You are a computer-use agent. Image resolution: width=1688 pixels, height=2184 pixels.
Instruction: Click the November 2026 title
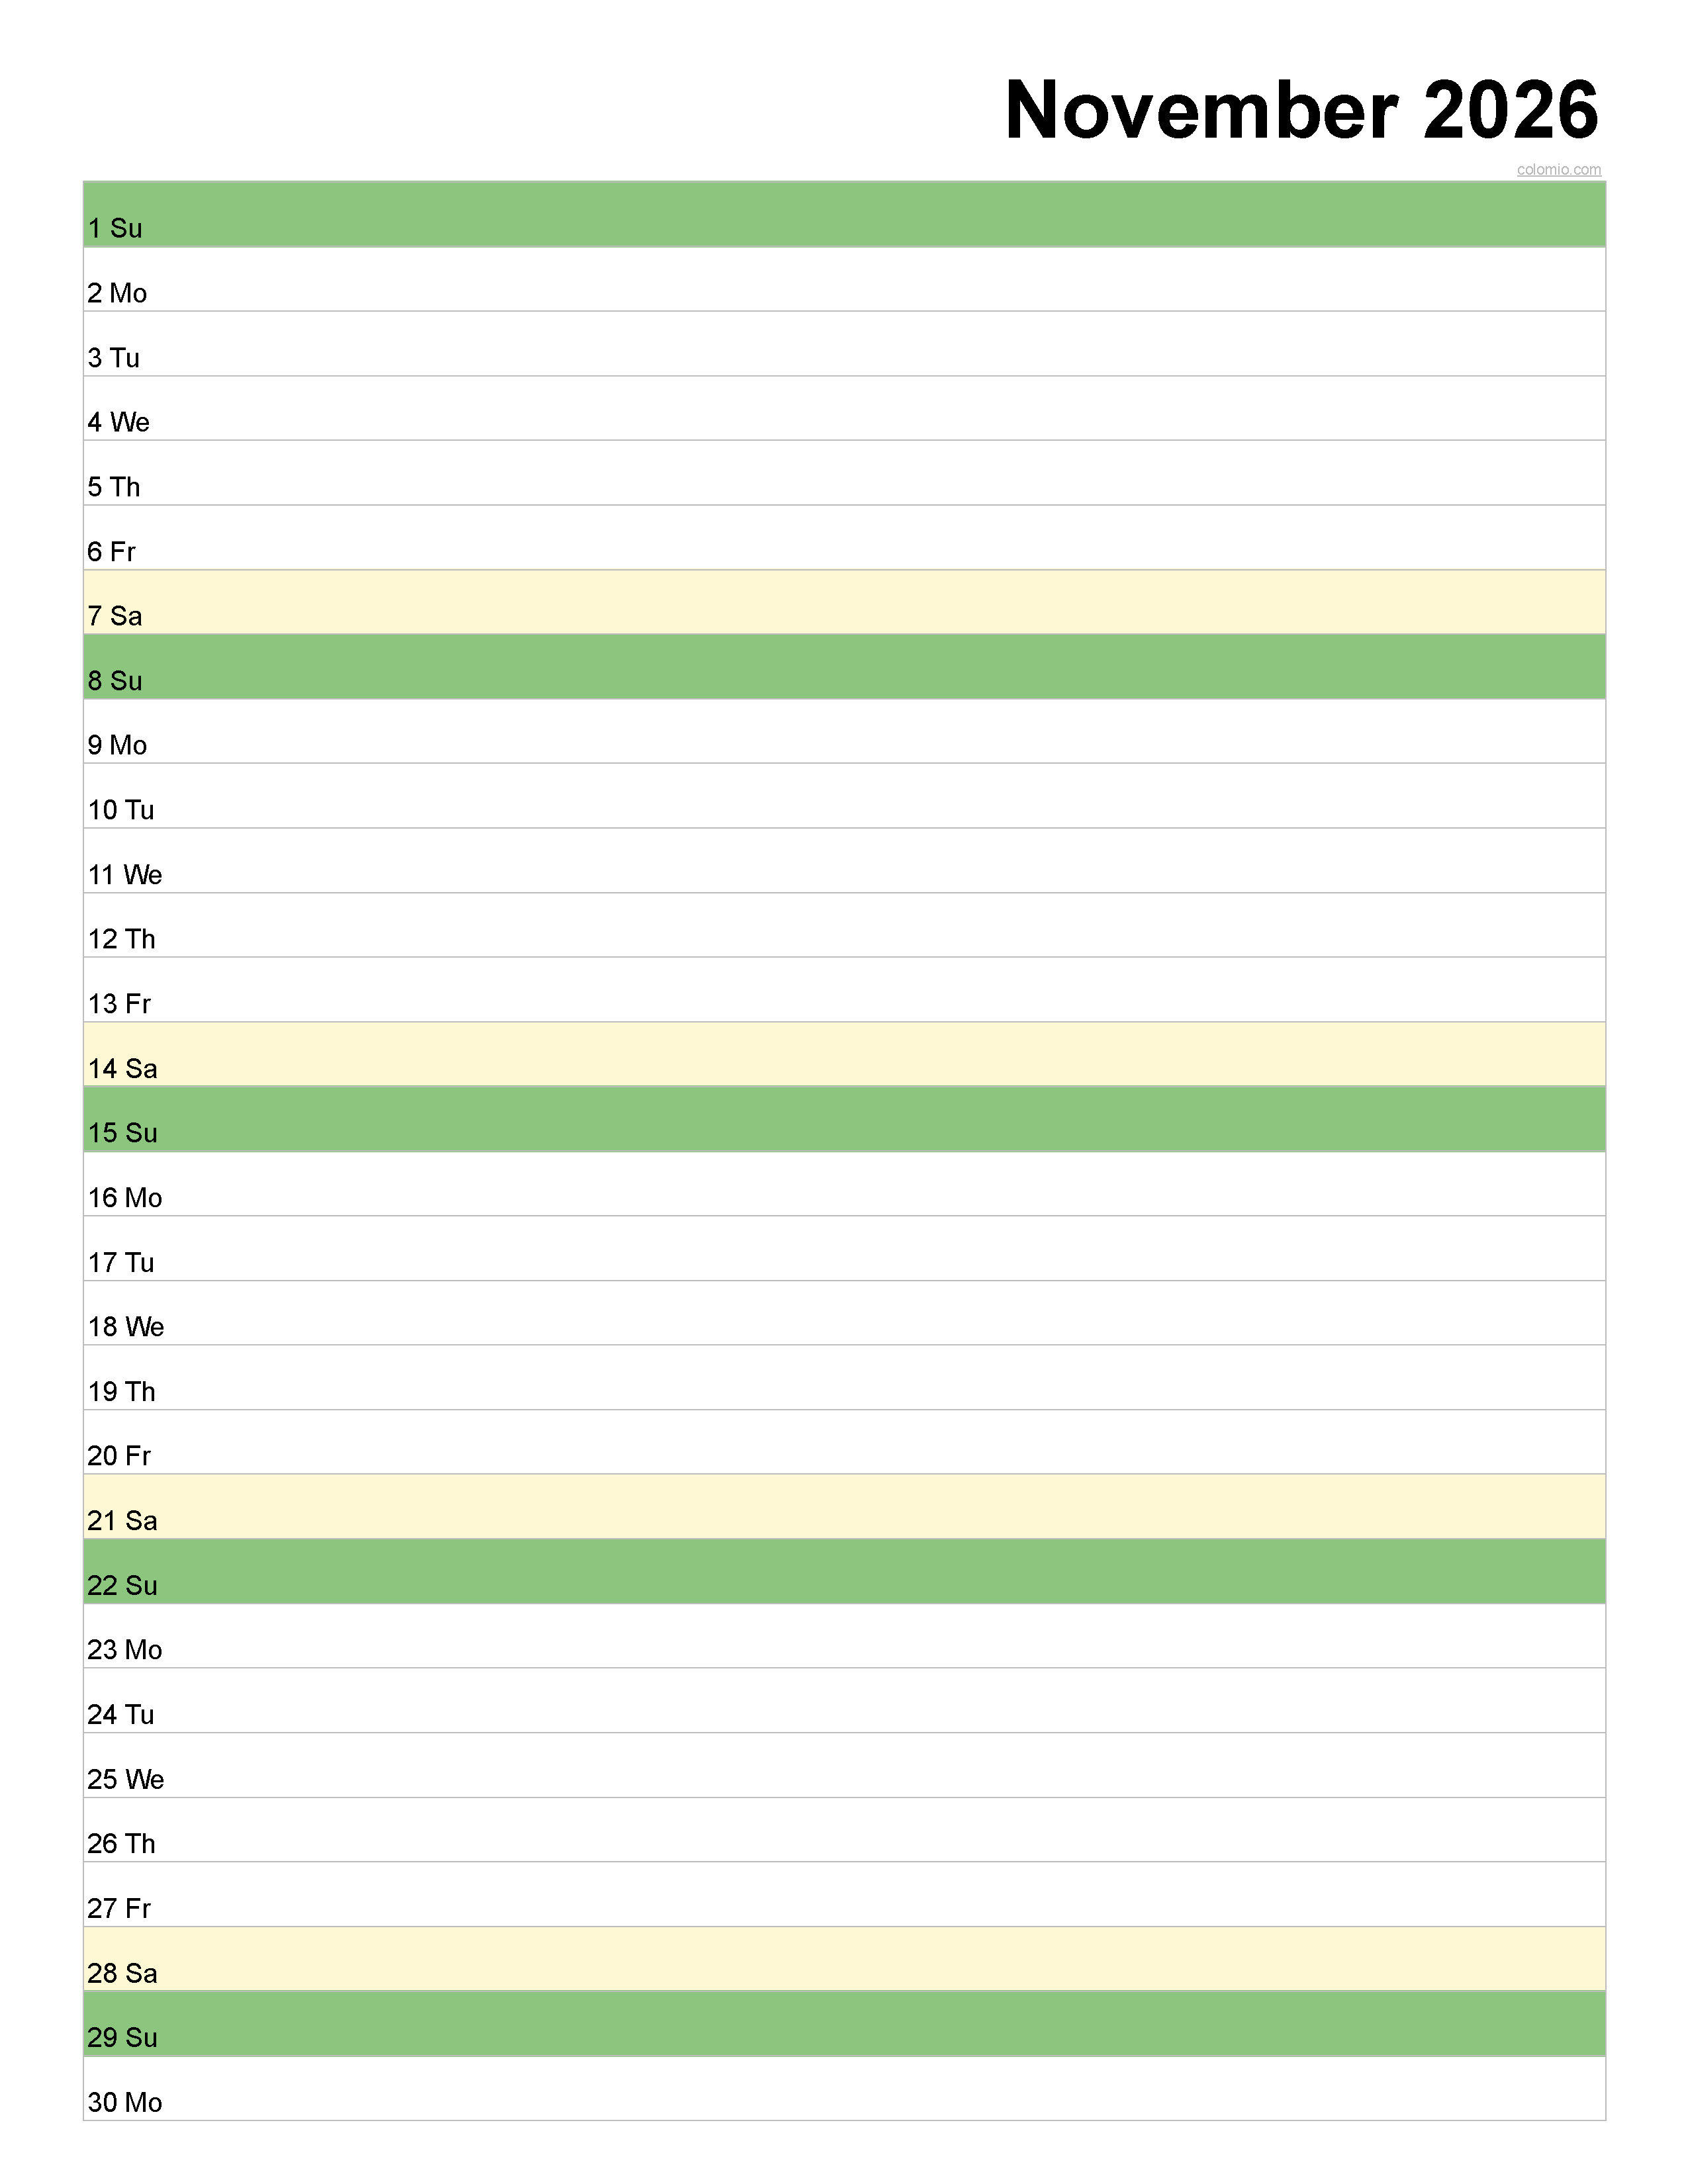point(1301,109)
